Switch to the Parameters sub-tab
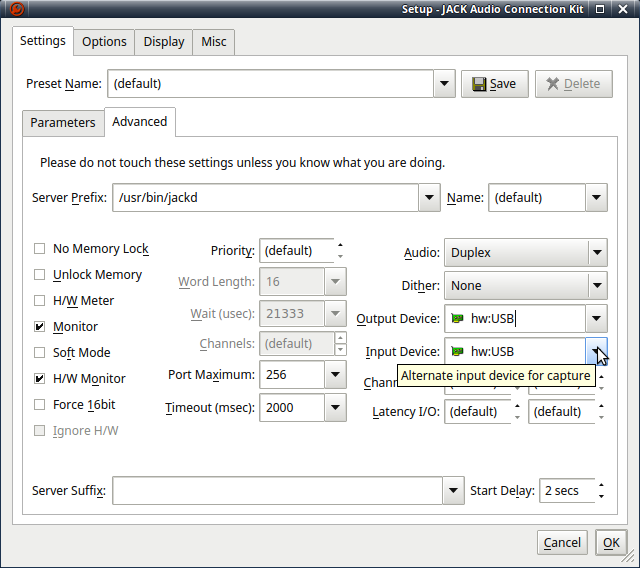This screenshot has width=640, height=568. tap(63, 122)
